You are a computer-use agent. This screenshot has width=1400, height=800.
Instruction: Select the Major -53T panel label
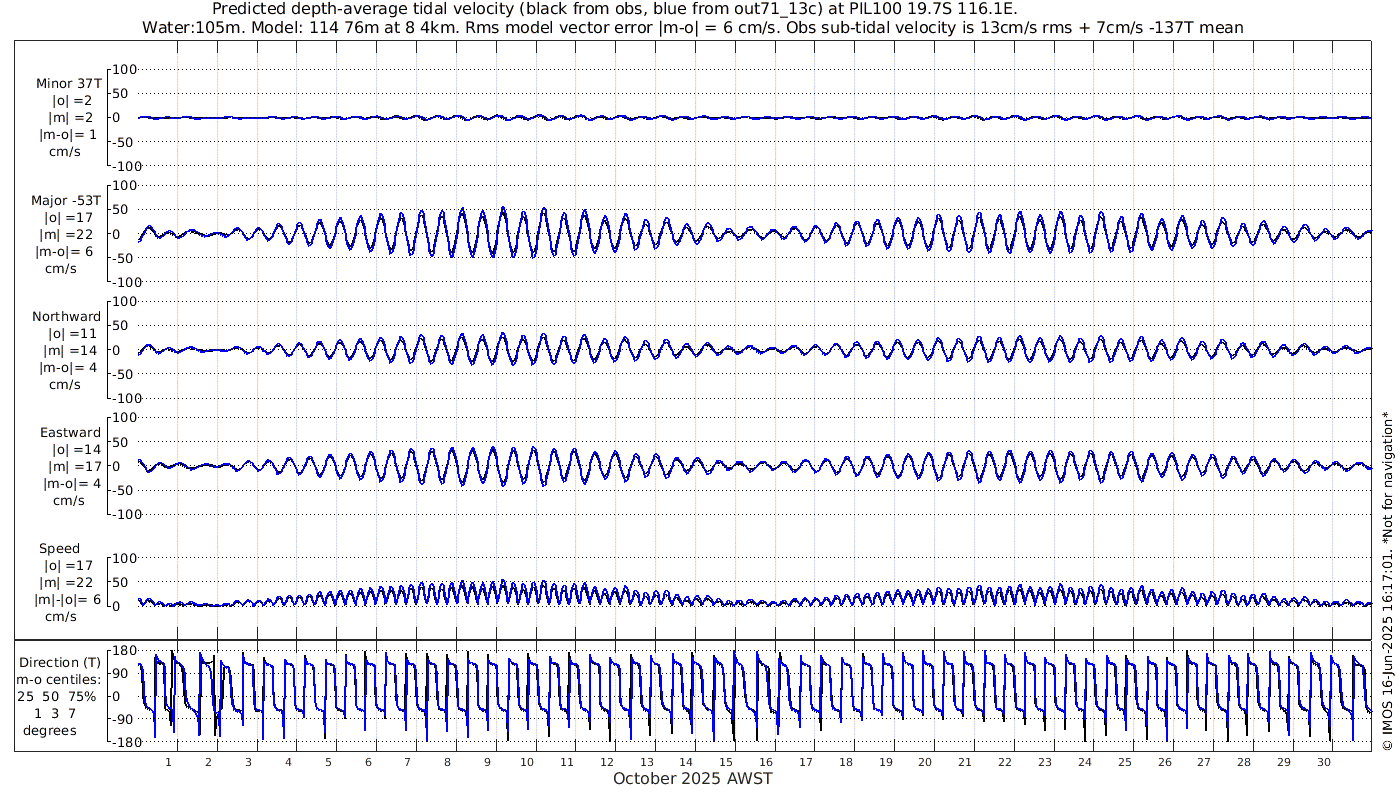(x=66, y=201)
